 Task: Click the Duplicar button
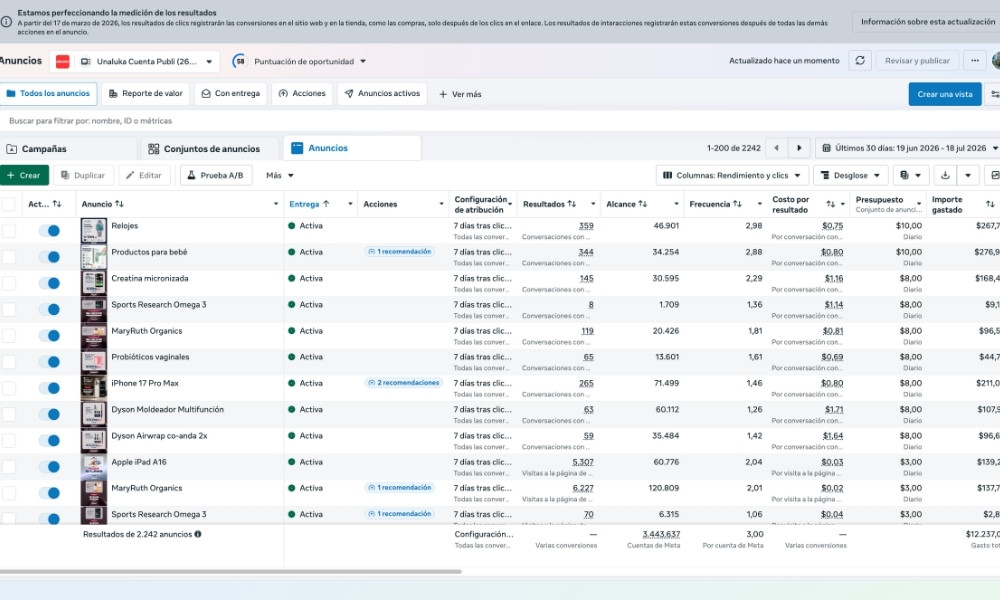point(83,175)
